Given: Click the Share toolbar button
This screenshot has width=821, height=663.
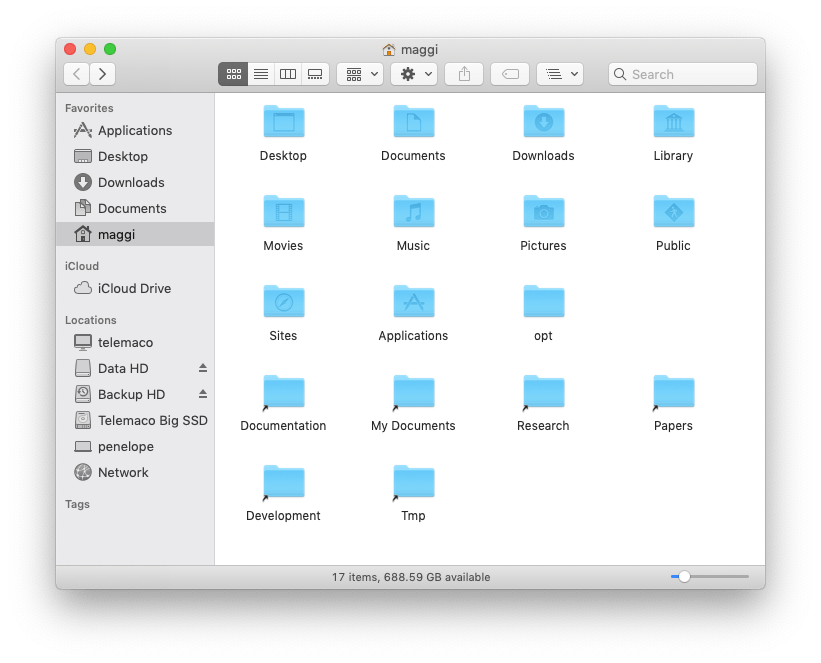Looking at the screenshot, I should pyautogui.click(x=464, y=74).
